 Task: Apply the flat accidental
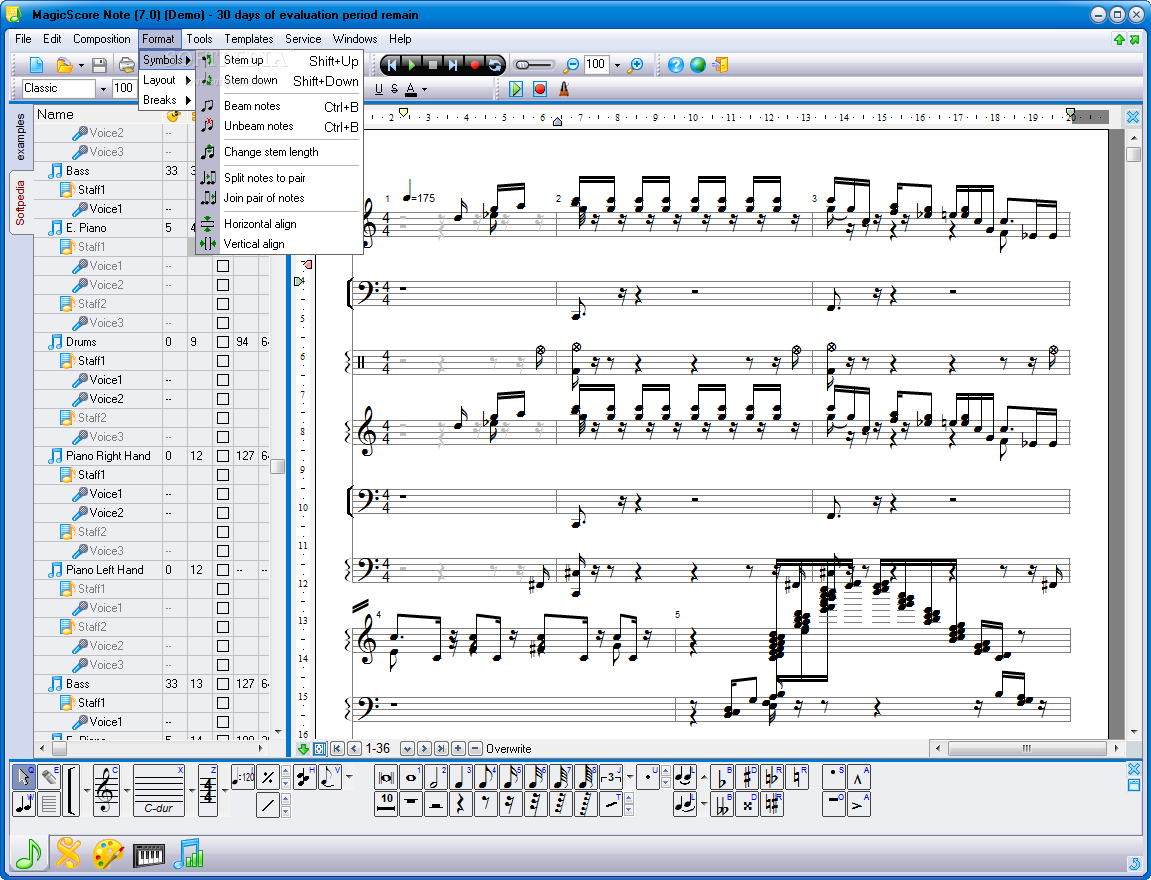(x=722, y=777)
